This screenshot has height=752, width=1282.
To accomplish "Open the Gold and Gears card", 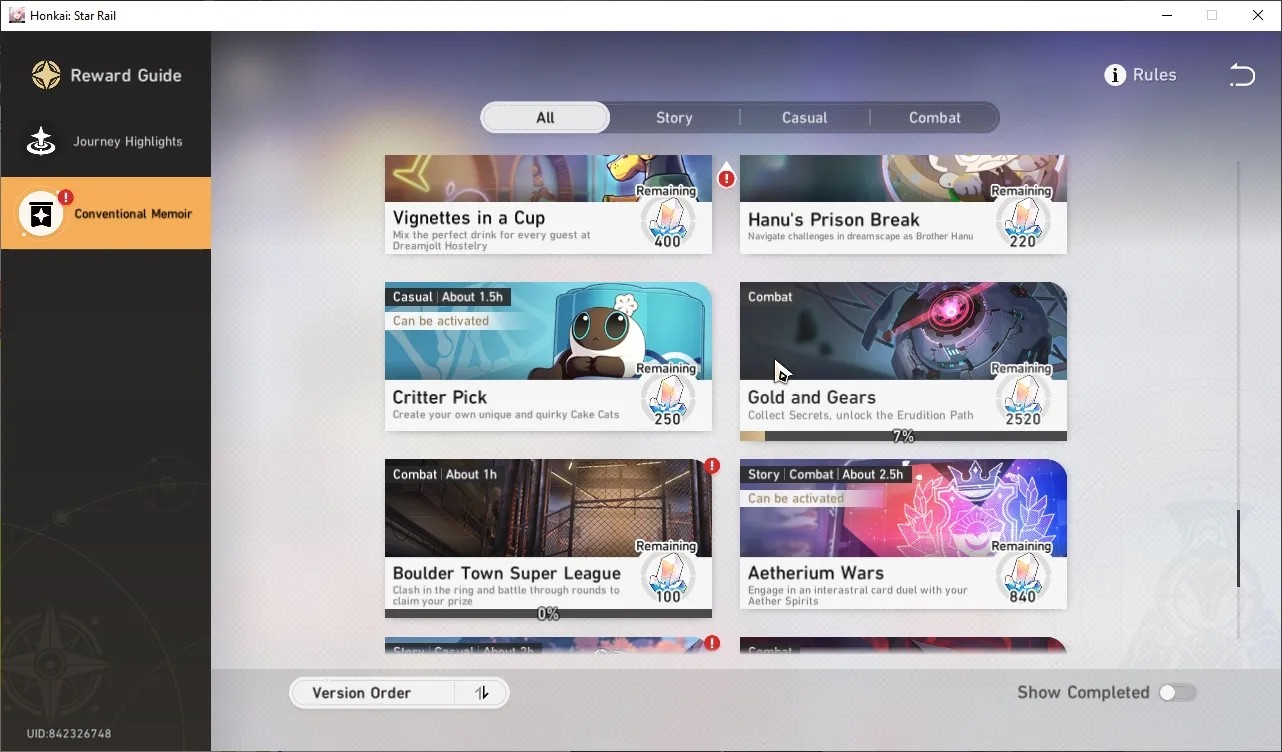I will 903,361.
